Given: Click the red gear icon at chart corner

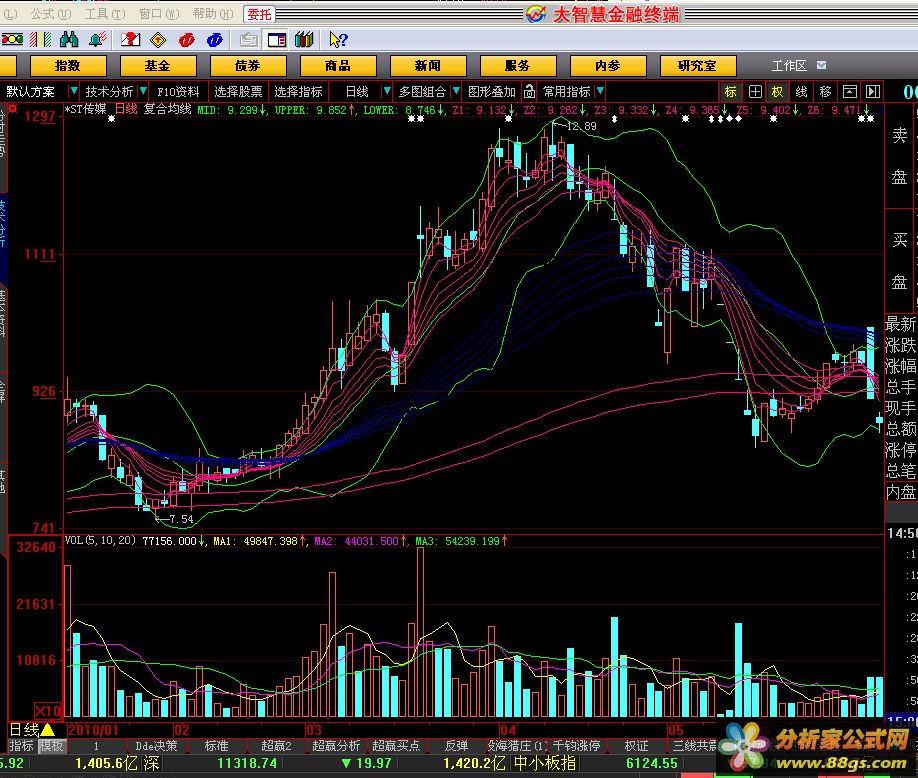Looking at the screenshot, I should tap(12, 109).
